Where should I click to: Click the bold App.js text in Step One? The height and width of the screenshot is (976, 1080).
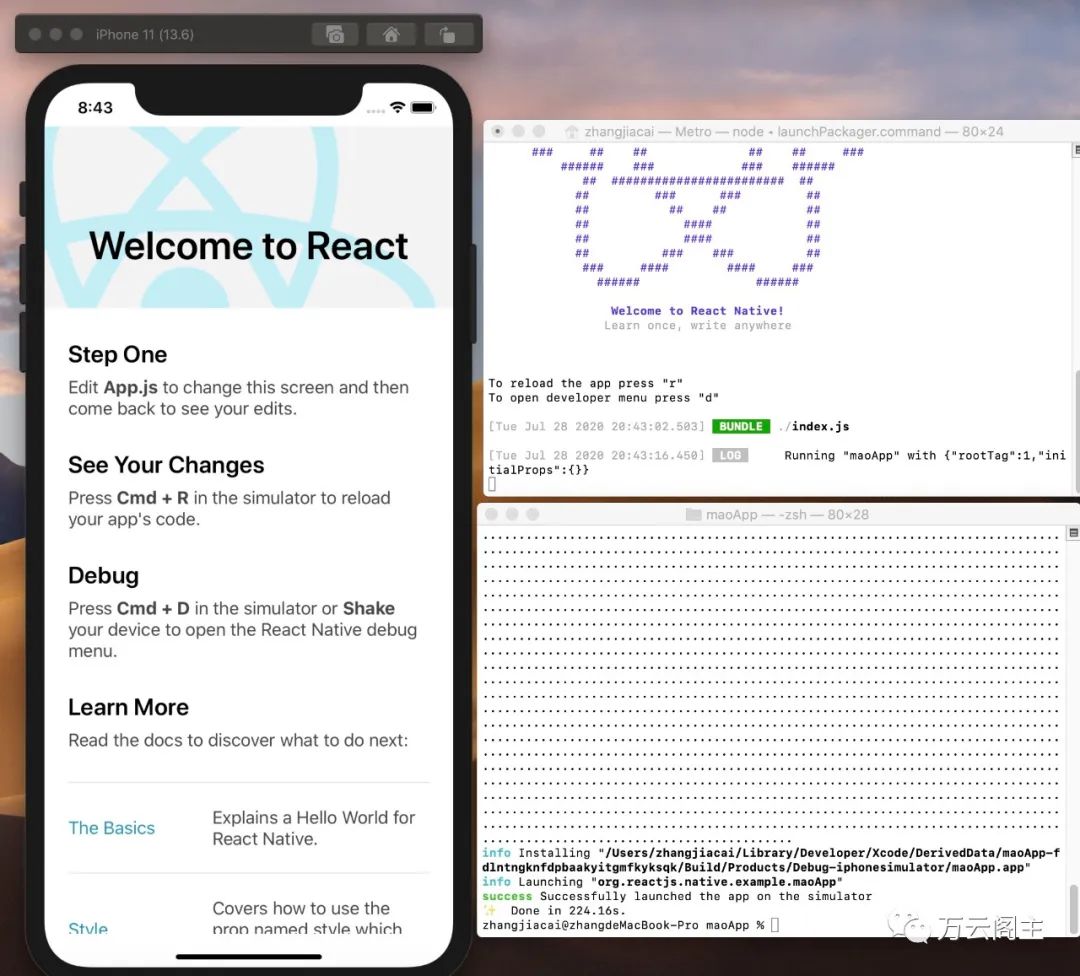click(131, 388)
